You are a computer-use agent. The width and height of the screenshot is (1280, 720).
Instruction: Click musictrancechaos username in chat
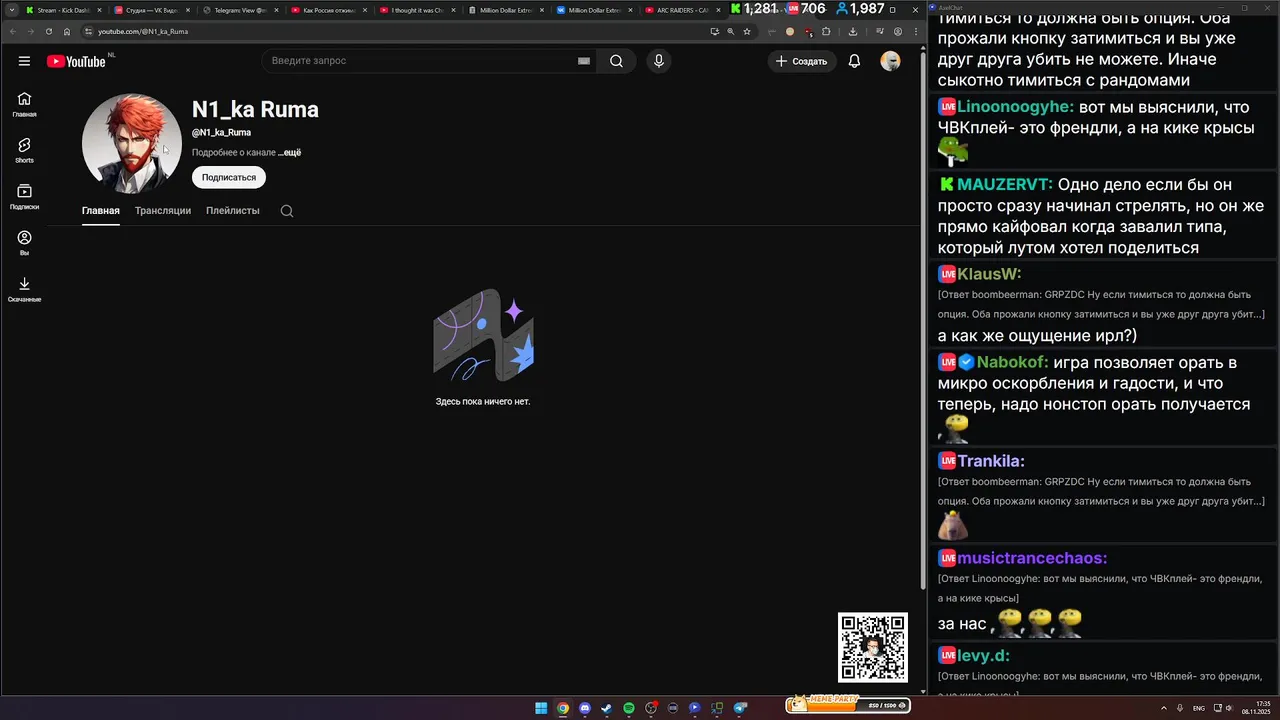pyautogui.click(x=1032, y=558)
